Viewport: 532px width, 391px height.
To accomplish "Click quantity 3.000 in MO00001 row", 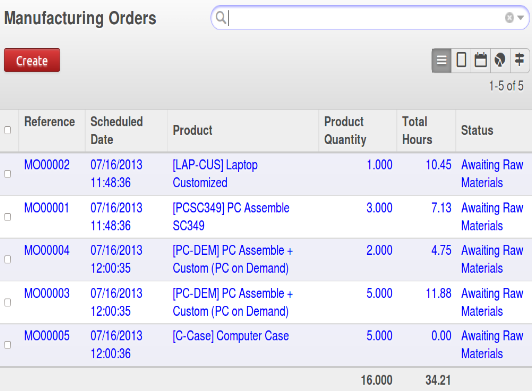I will (x=379, y=208).
